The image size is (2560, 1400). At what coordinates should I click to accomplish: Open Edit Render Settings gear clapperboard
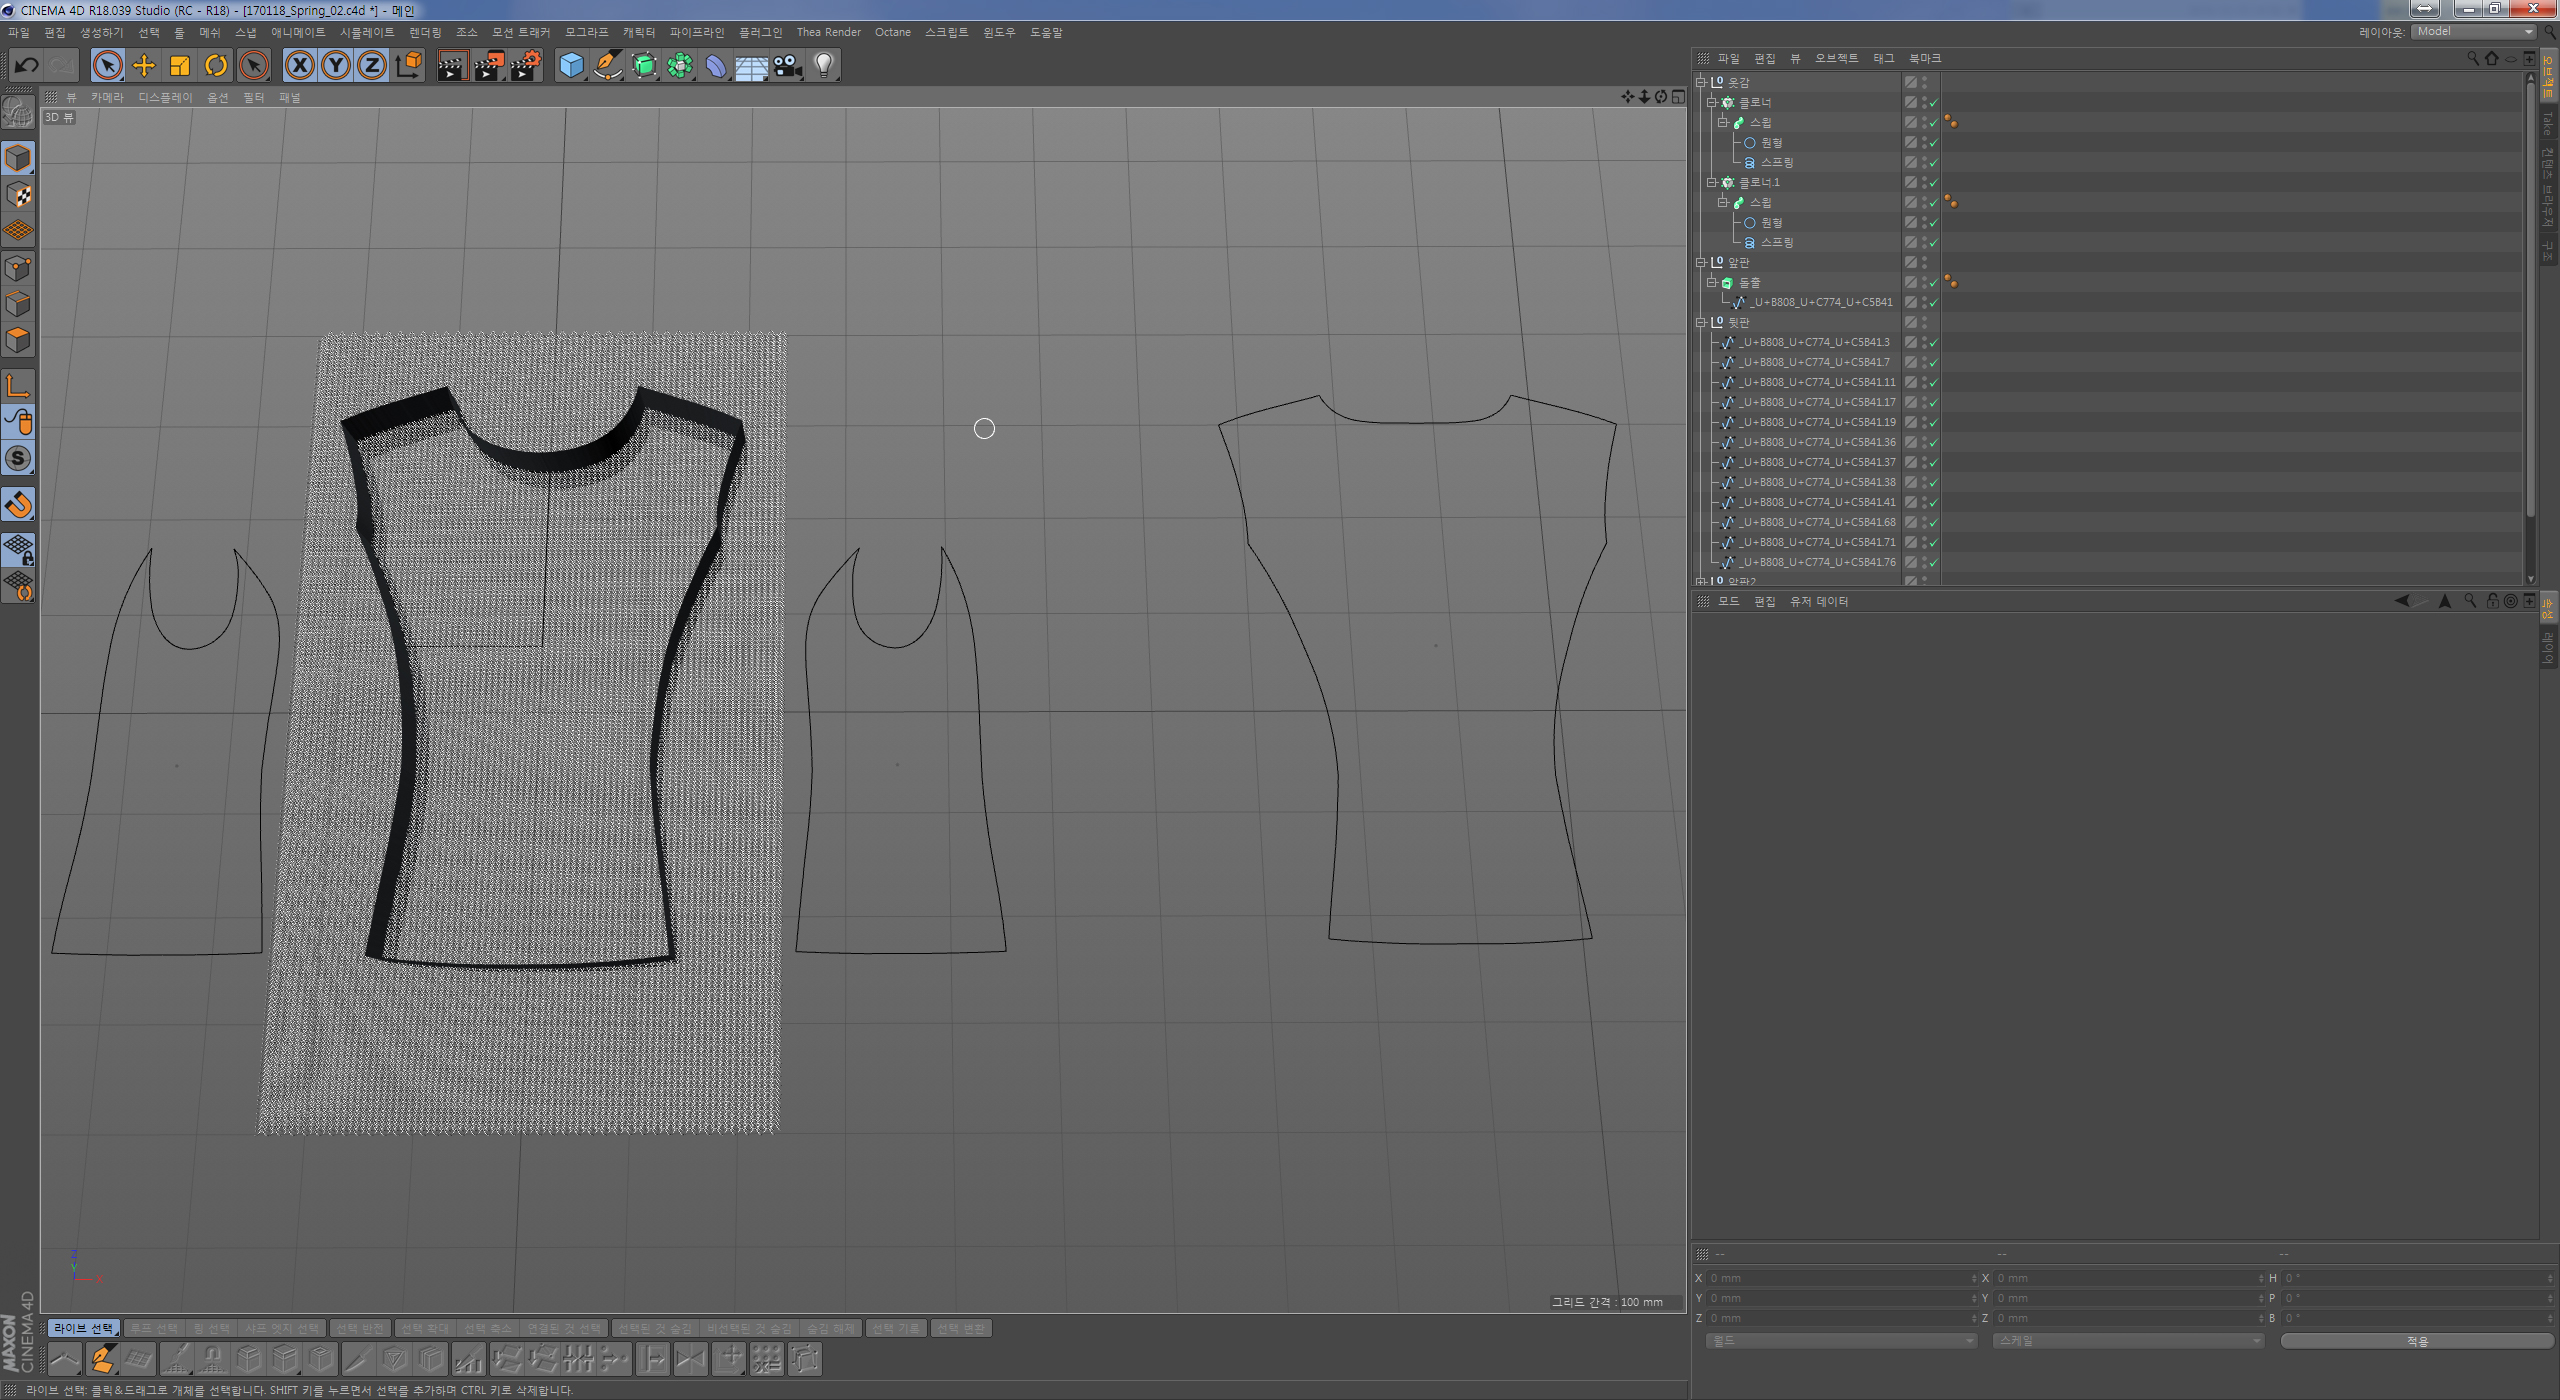coord(526,66)
